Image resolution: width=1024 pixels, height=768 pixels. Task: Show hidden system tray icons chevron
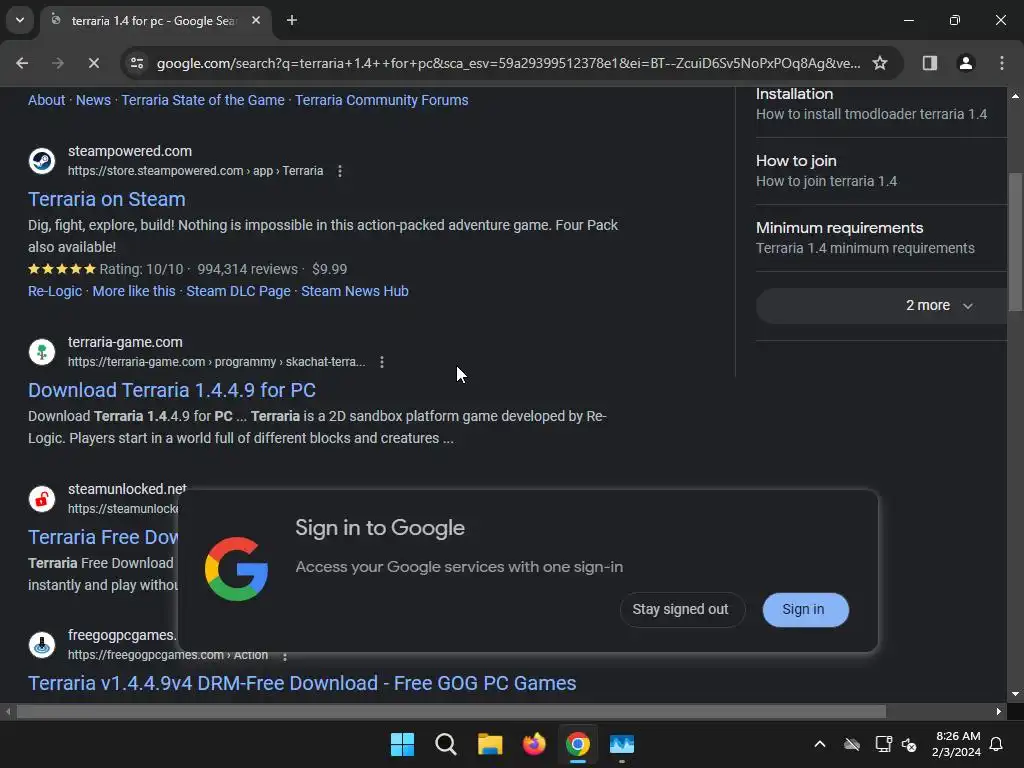(820, 744)
